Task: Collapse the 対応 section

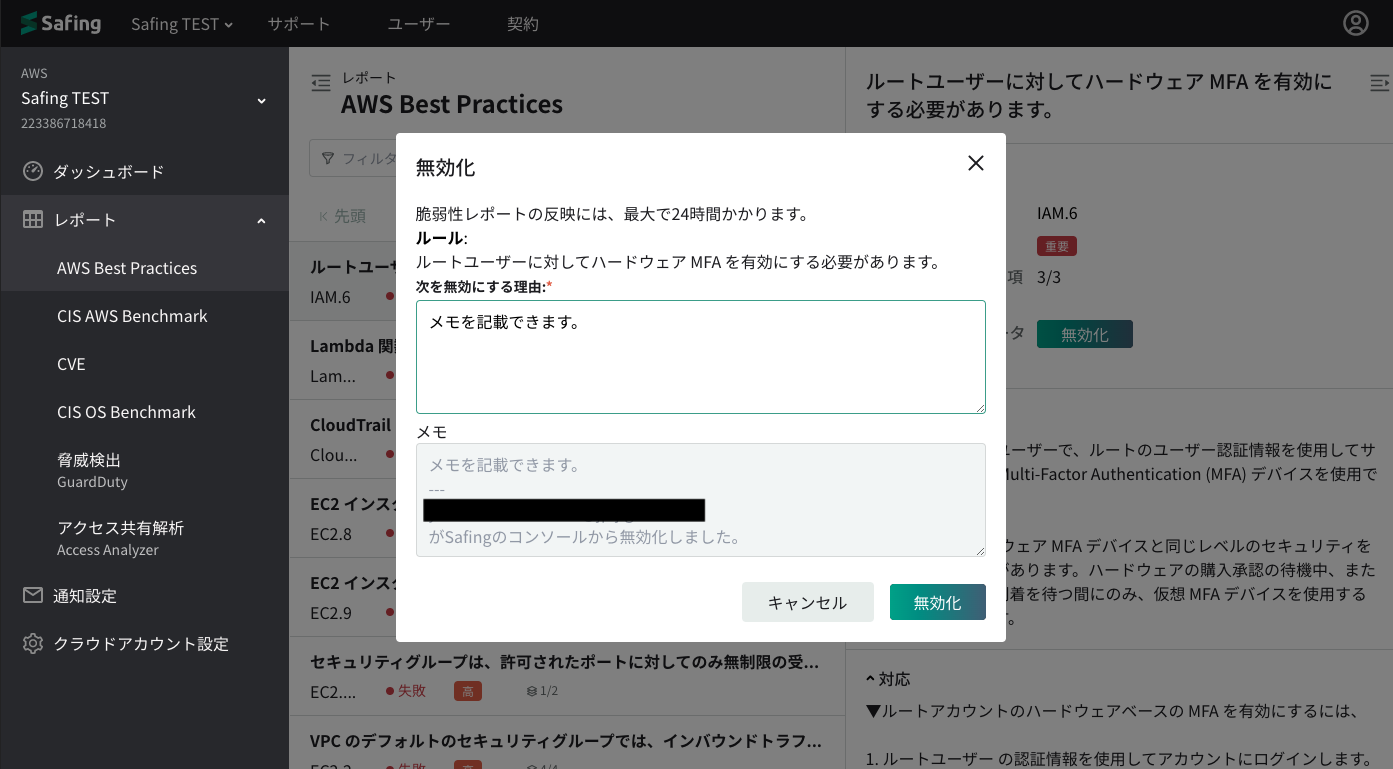Action: (888, 679)
